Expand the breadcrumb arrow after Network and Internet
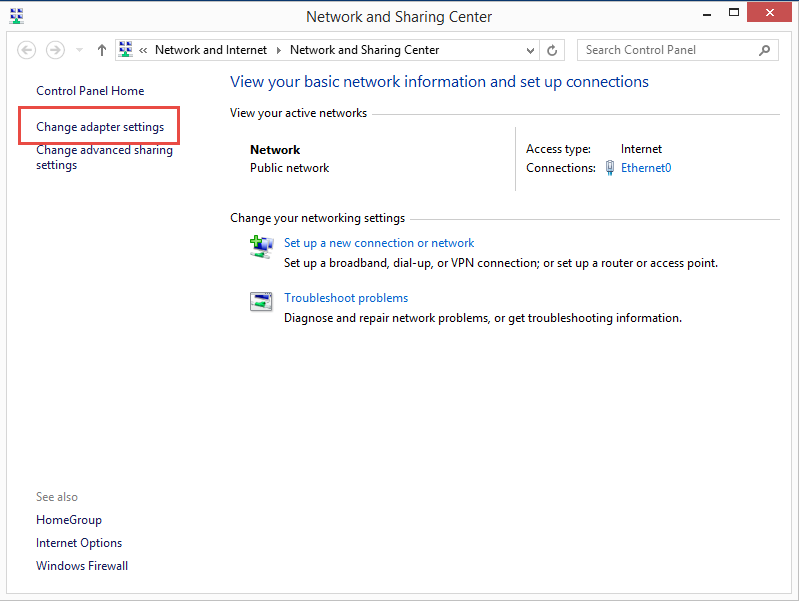This screenshot has width=799, height=601. coord(279,50)
